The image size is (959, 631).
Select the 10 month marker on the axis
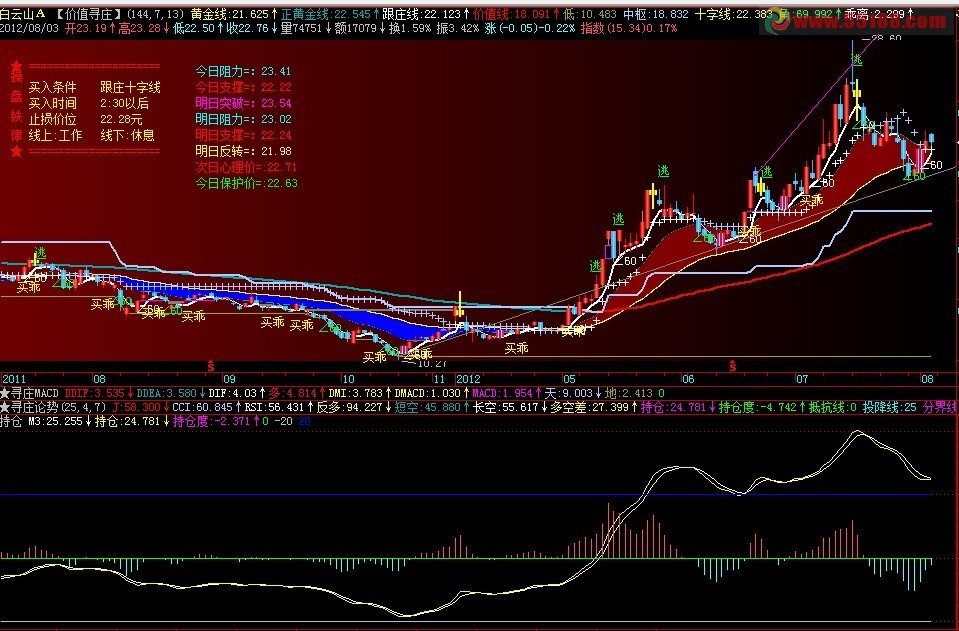coord(347,379)
